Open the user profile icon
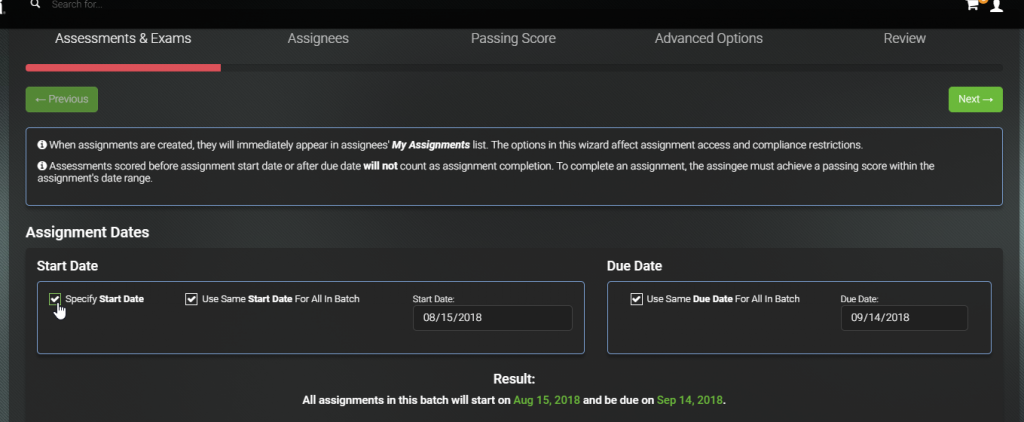Screen dimensions: 1024x422 tap(996, 5)
